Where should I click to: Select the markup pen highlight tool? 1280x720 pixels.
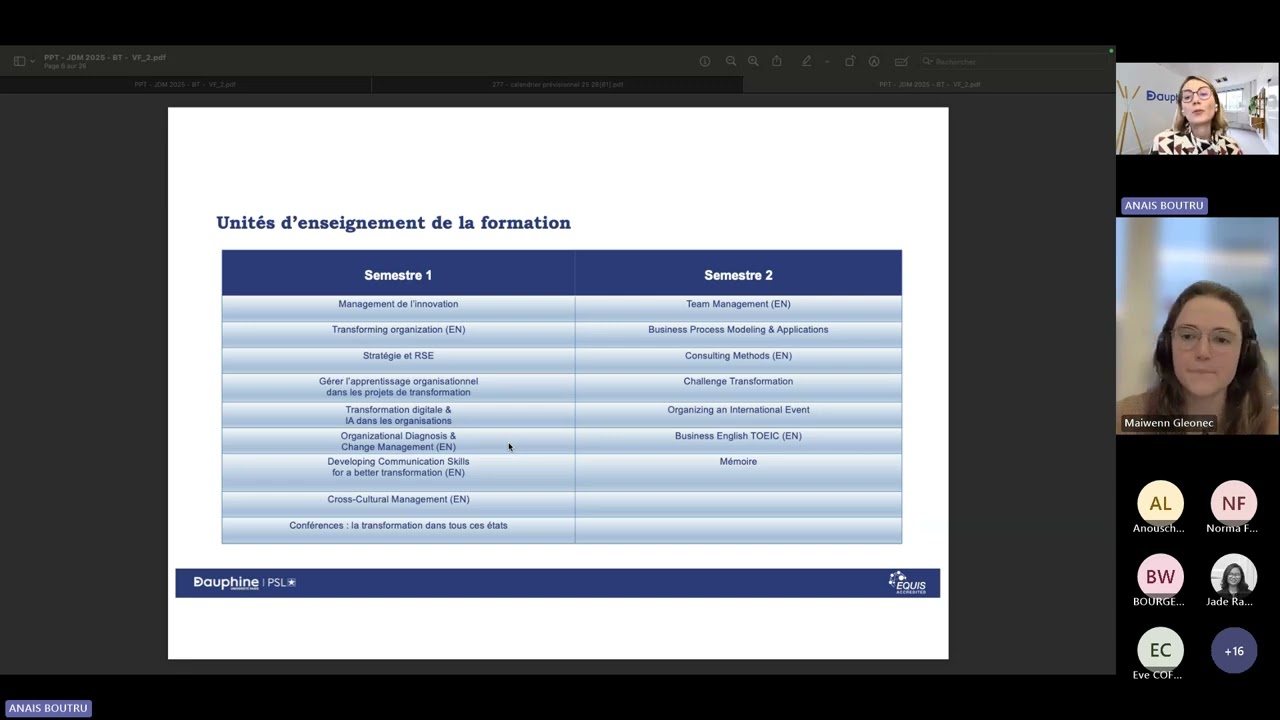pos(806,61)
